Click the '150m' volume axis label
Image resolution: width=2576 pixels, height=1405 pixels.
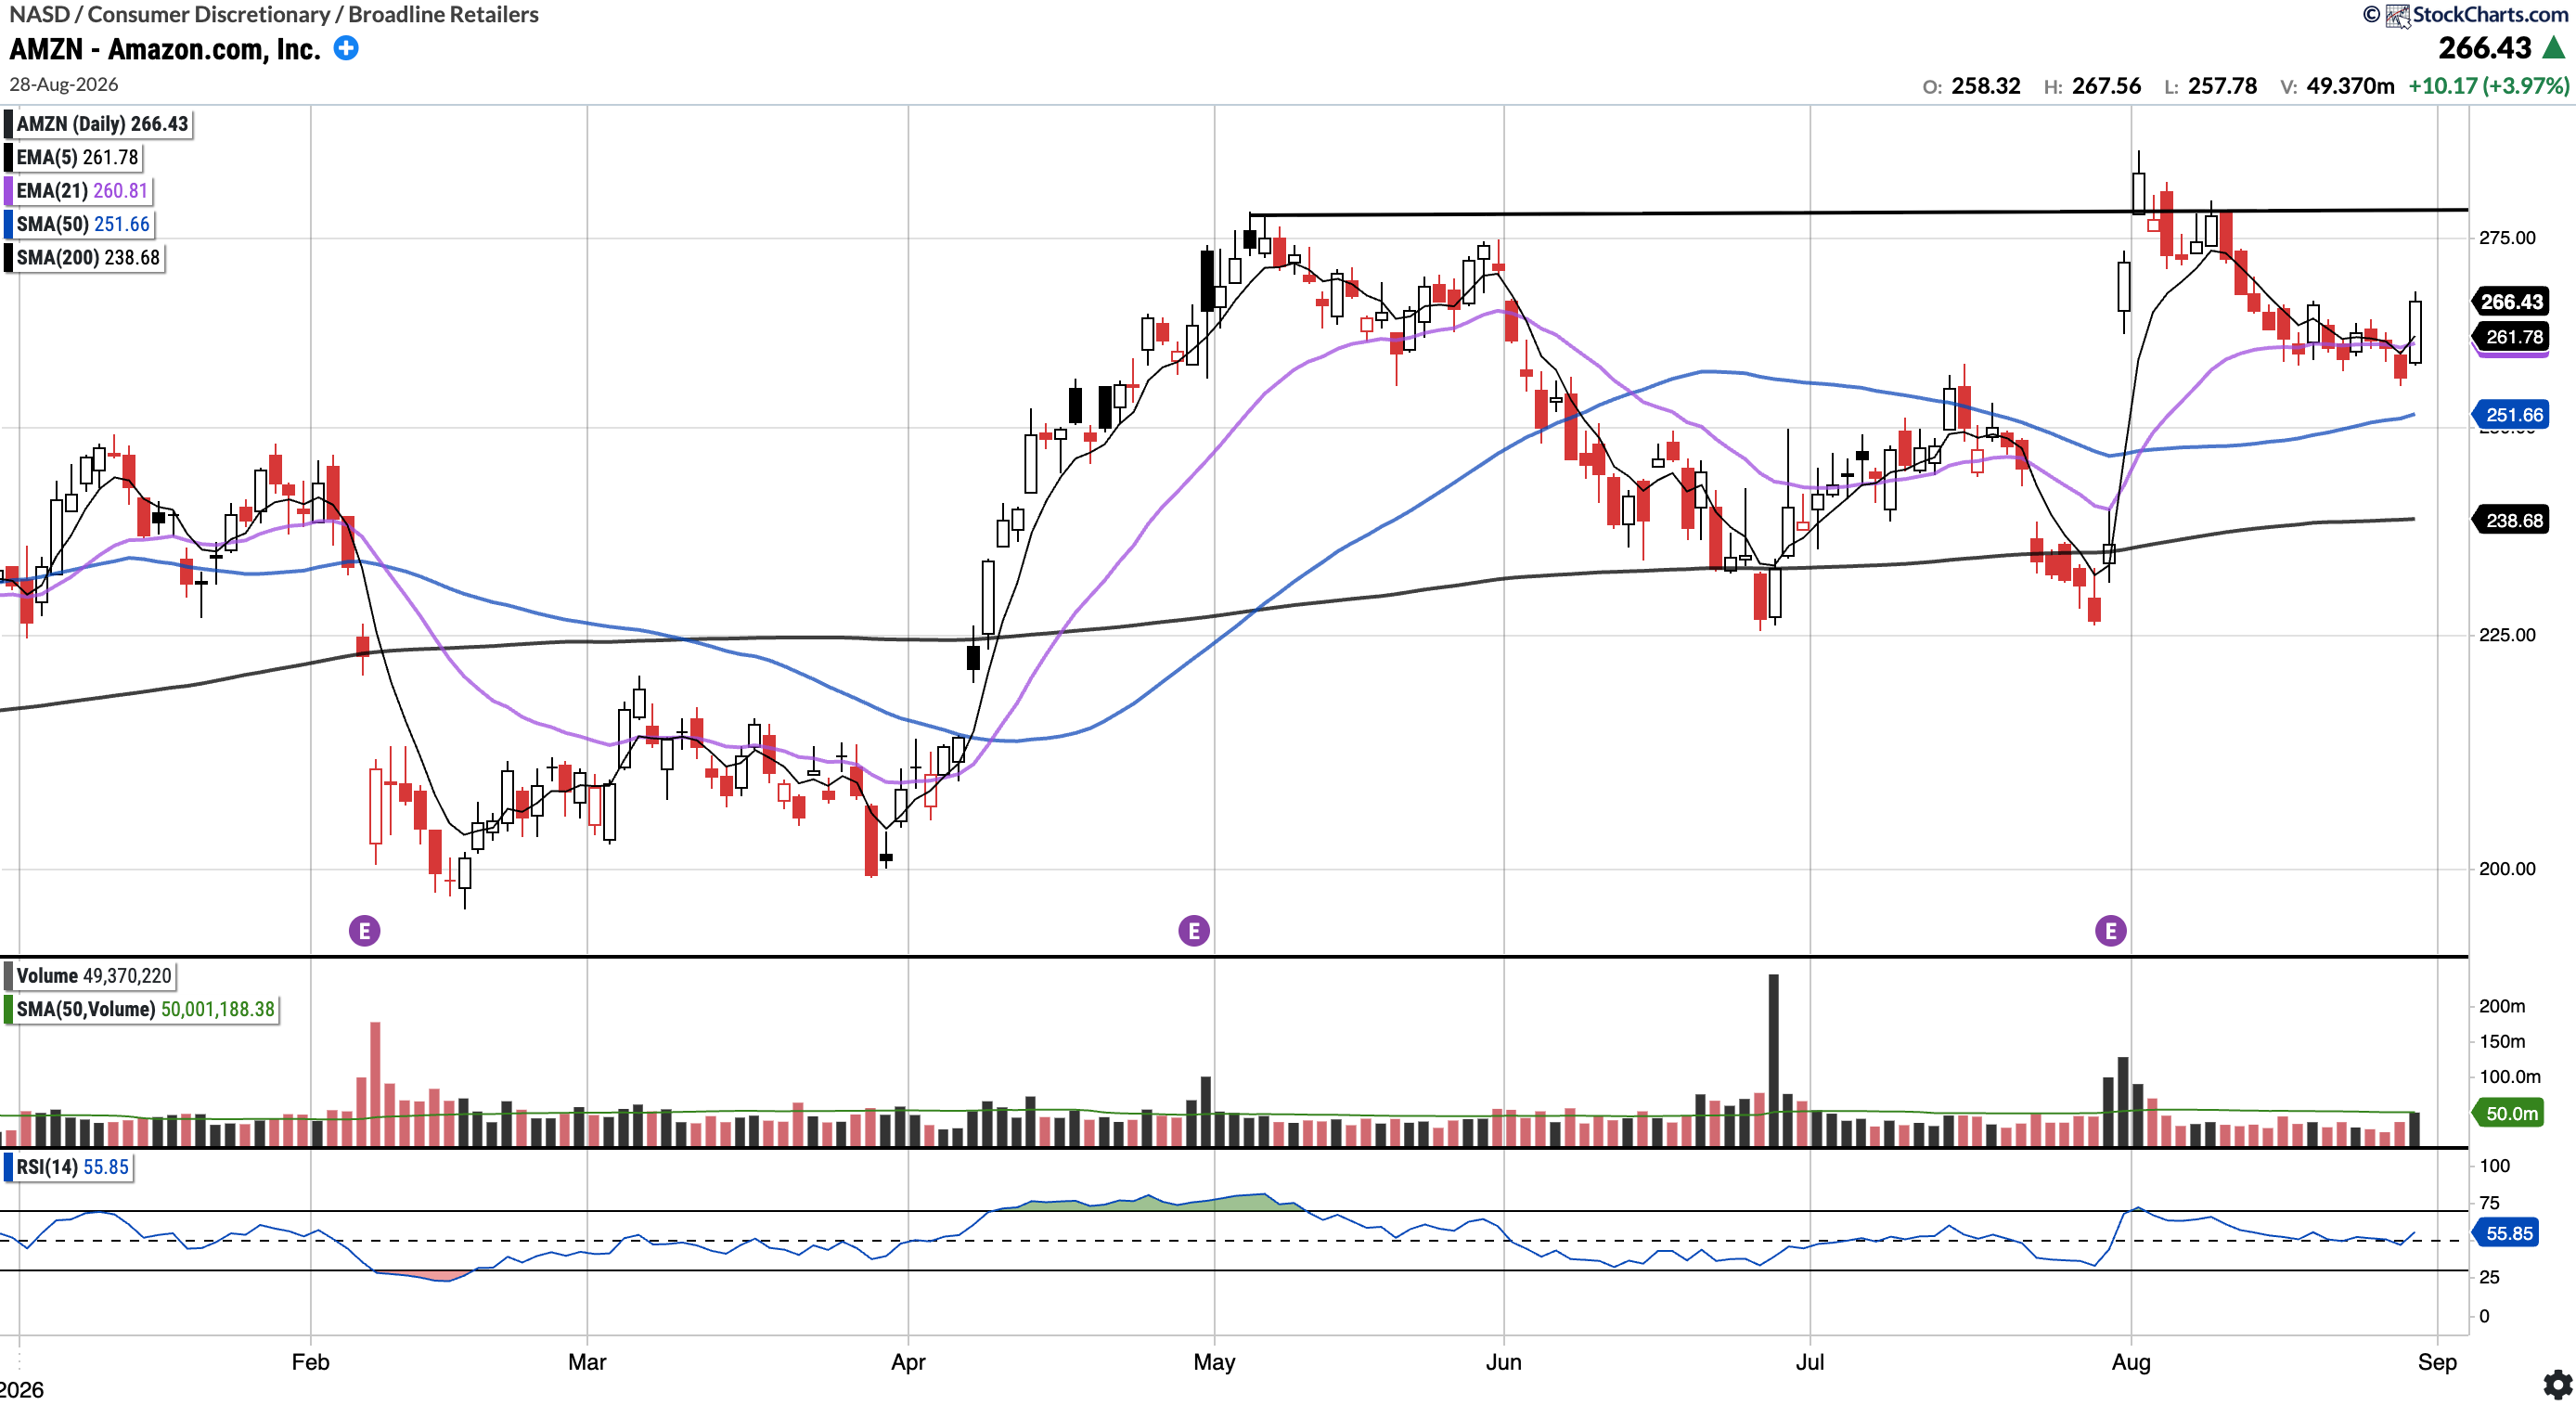pyautogui.click(x=2502, y=1041)
